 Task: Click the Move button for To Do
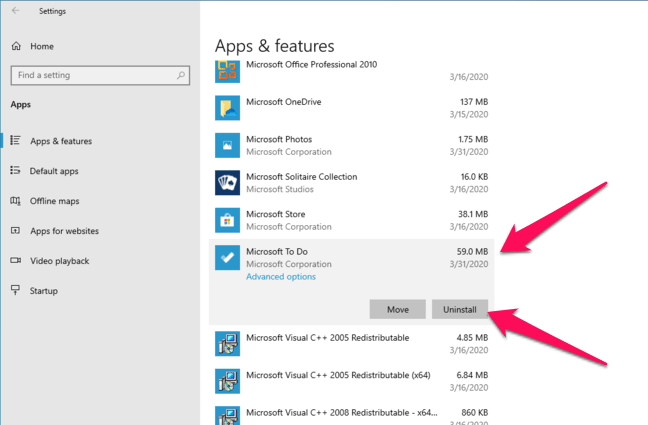coord(398,309)
